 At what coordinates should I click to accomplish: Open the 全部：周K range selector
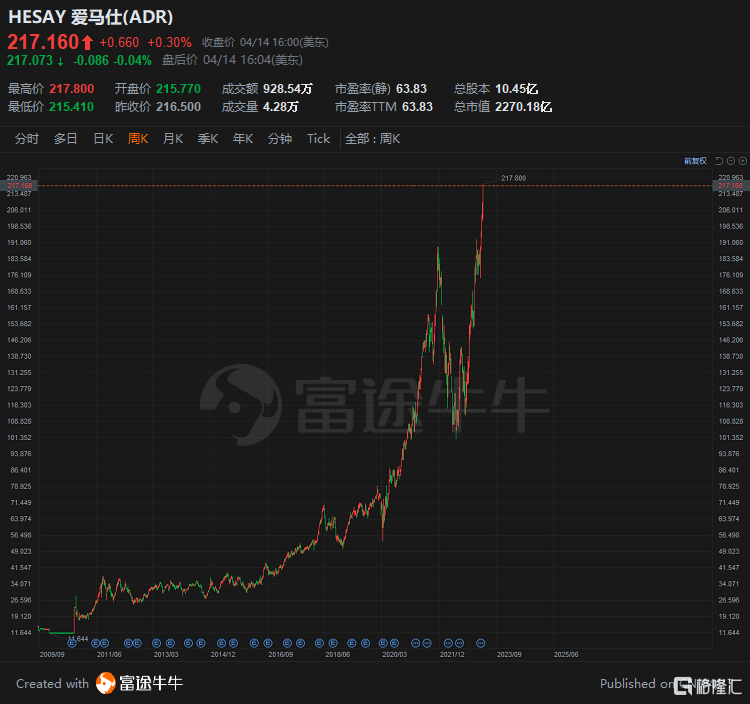point(373,139)
